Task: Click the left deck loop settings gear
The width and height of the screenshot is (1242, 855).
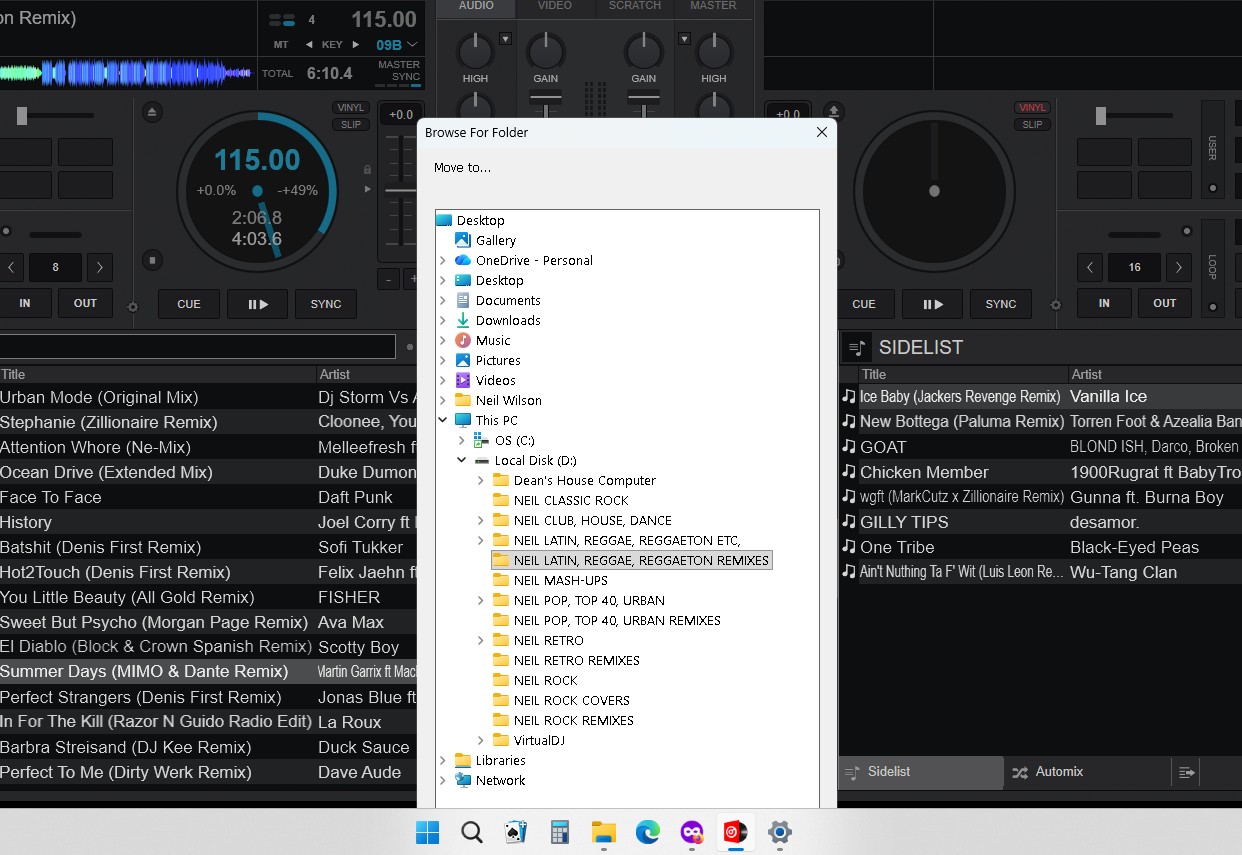Action: [133, 307]
